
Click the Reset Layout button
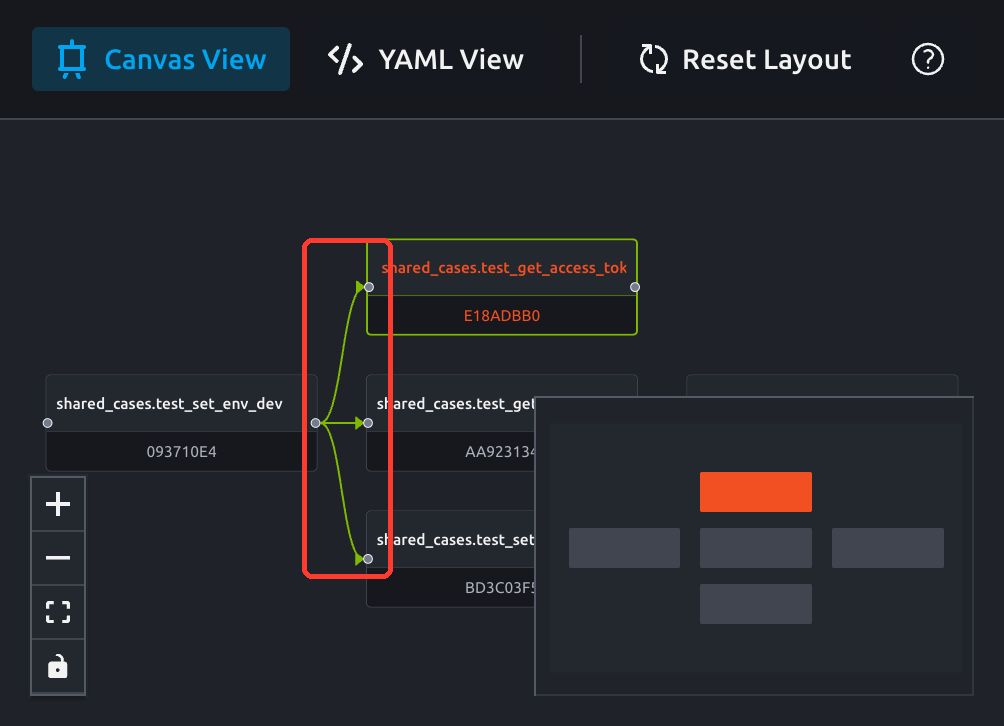745,59
